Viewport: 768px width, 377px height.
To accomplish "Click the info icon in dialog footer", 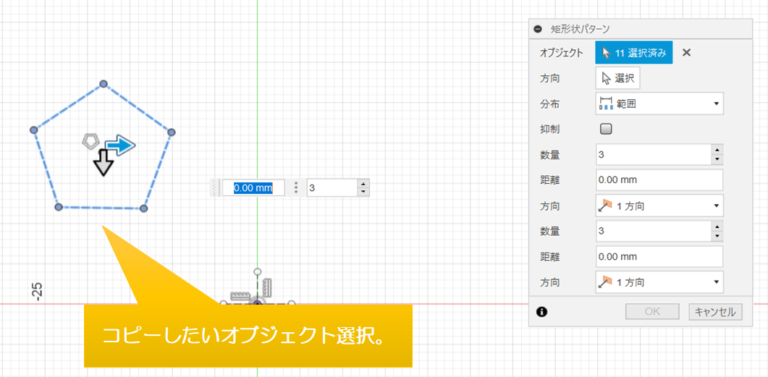I will pos(542,311).
